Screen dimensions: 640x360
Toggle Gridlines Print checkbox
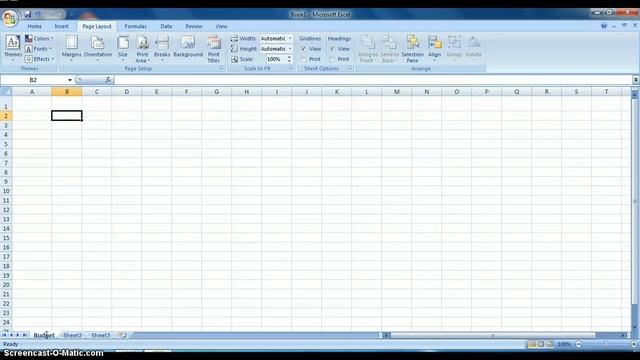tap(304, 59)
